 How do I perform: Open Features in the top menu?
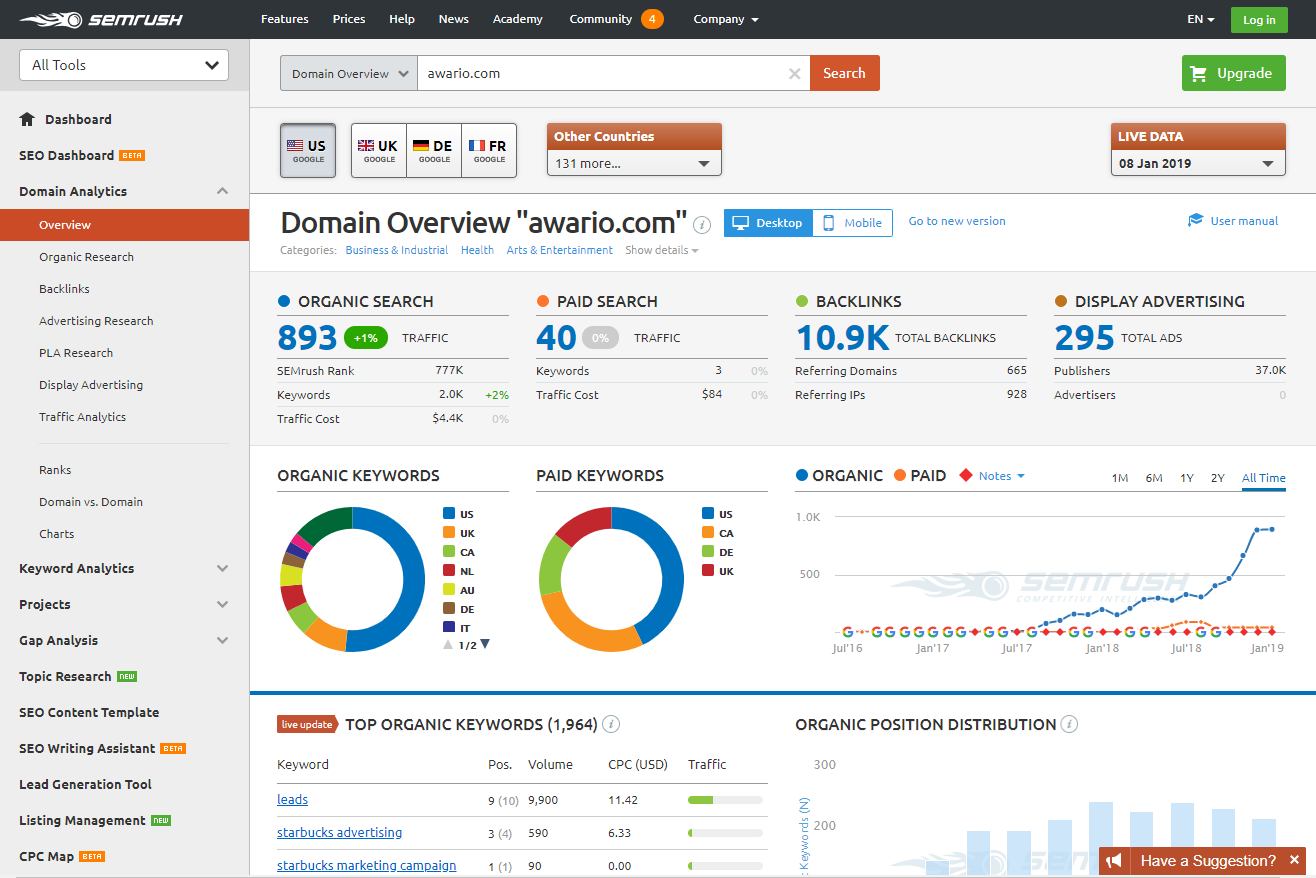[x=284, y=19]
